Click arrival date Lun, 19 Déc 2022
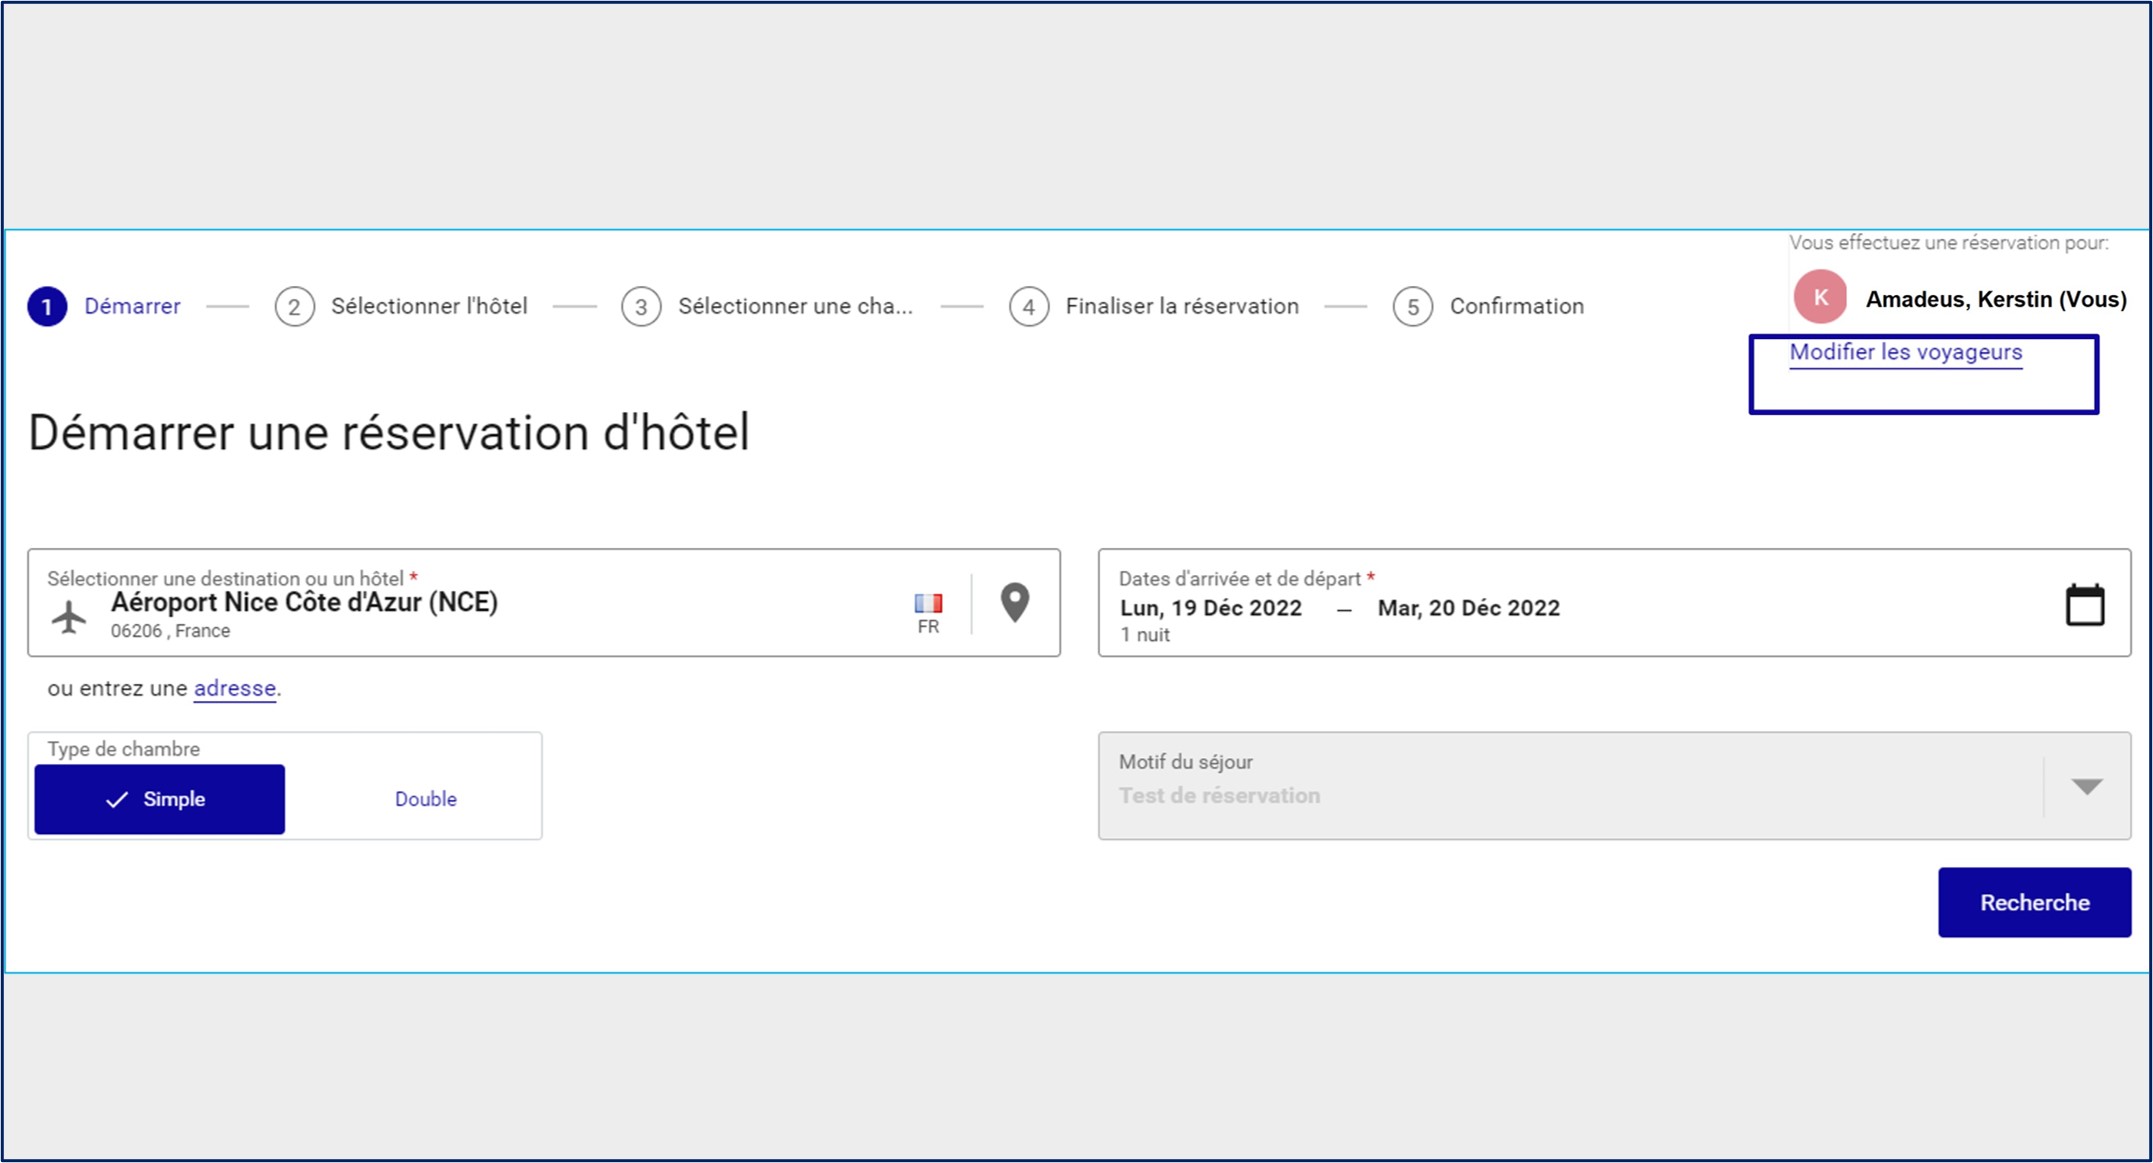This screenshot has width=2153, height=1163. pyautogui.click(x=1210, y=608)
